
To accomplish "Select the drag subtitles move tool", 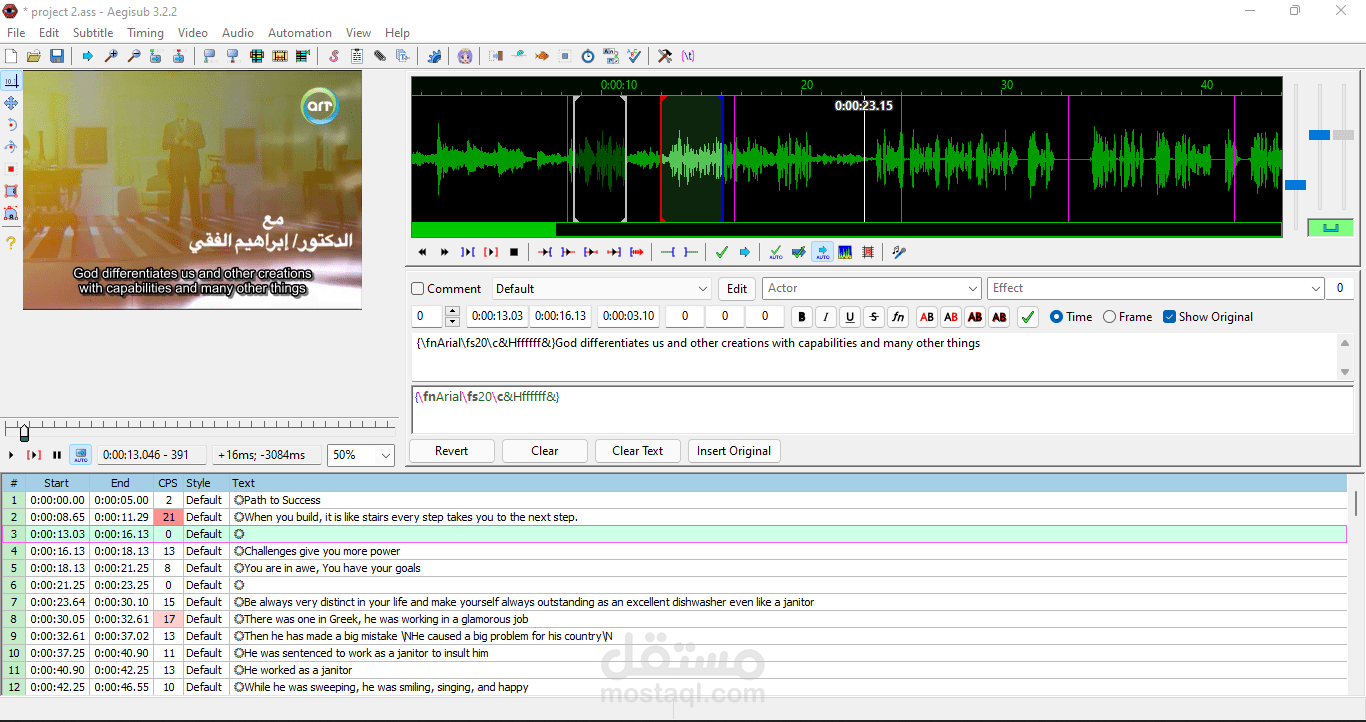I will click(x=11, y=103).
